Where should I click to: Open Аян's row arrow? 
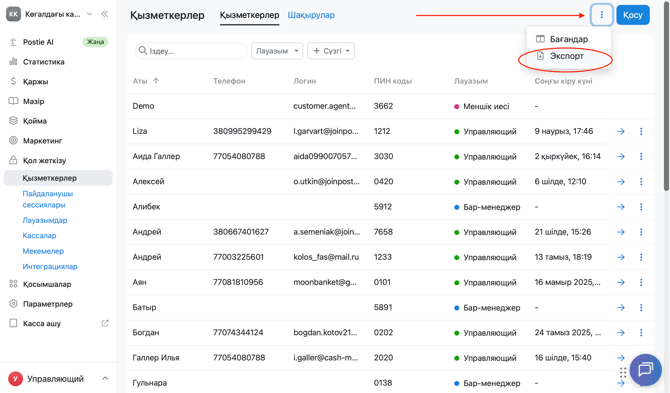point(621,282)
